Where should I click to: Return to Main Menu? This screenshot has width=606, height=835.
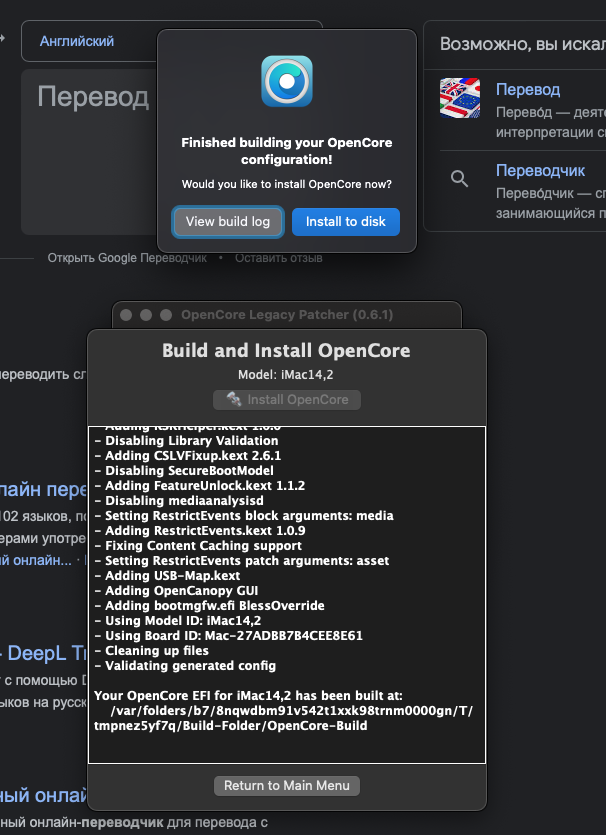(286, 785)
